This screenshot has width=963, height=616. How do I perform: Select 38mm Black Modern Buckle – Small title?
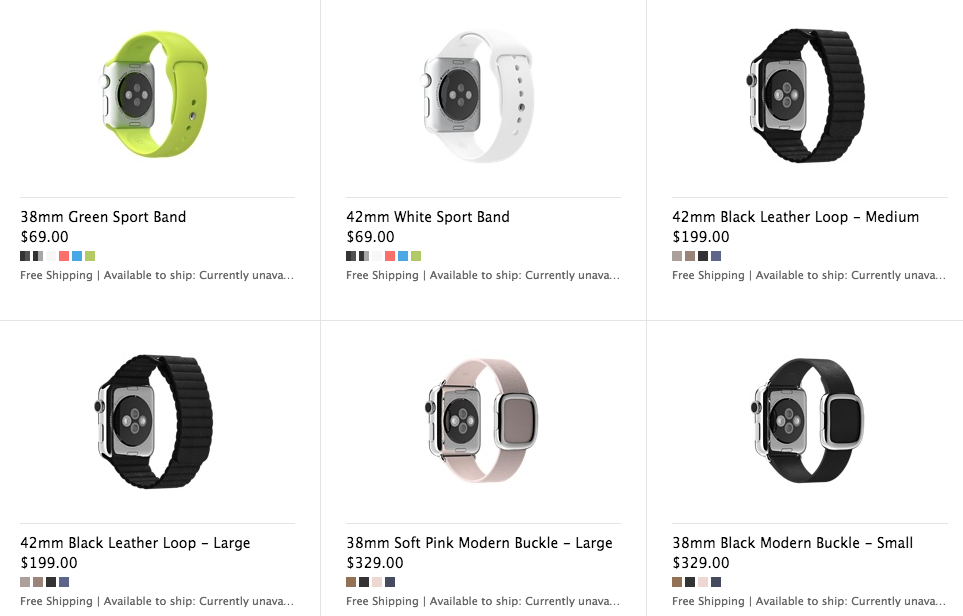click(792, 543)
